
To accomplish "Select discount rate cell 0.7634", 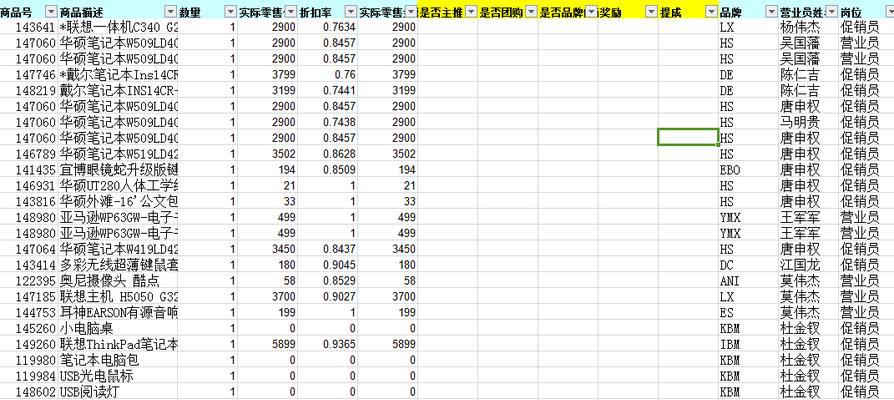I will pyautogui.click(x=327, y=27).
